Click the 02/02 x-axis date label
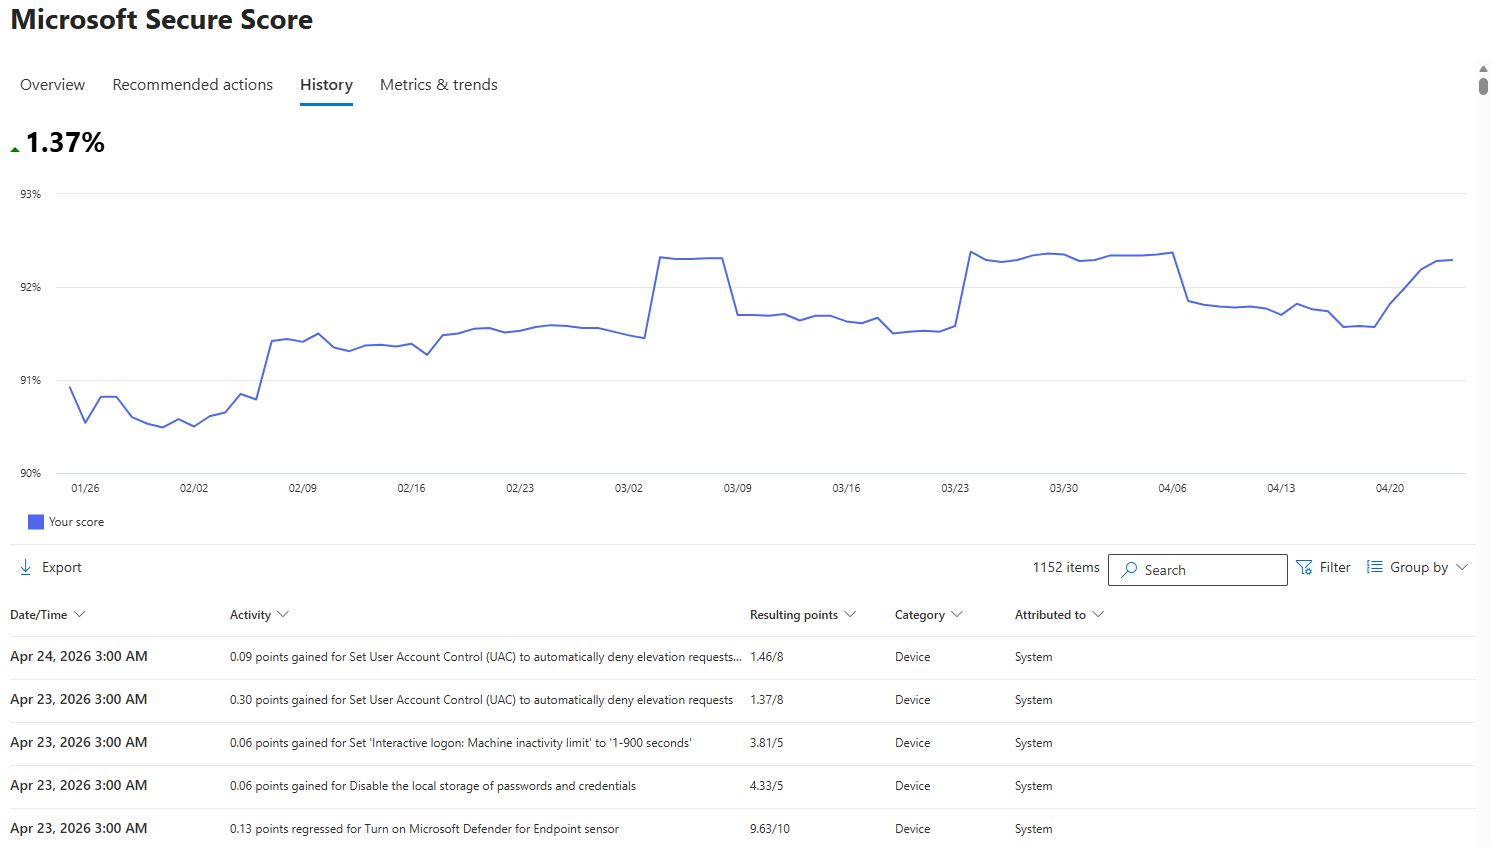 click(x=194, y=488)
